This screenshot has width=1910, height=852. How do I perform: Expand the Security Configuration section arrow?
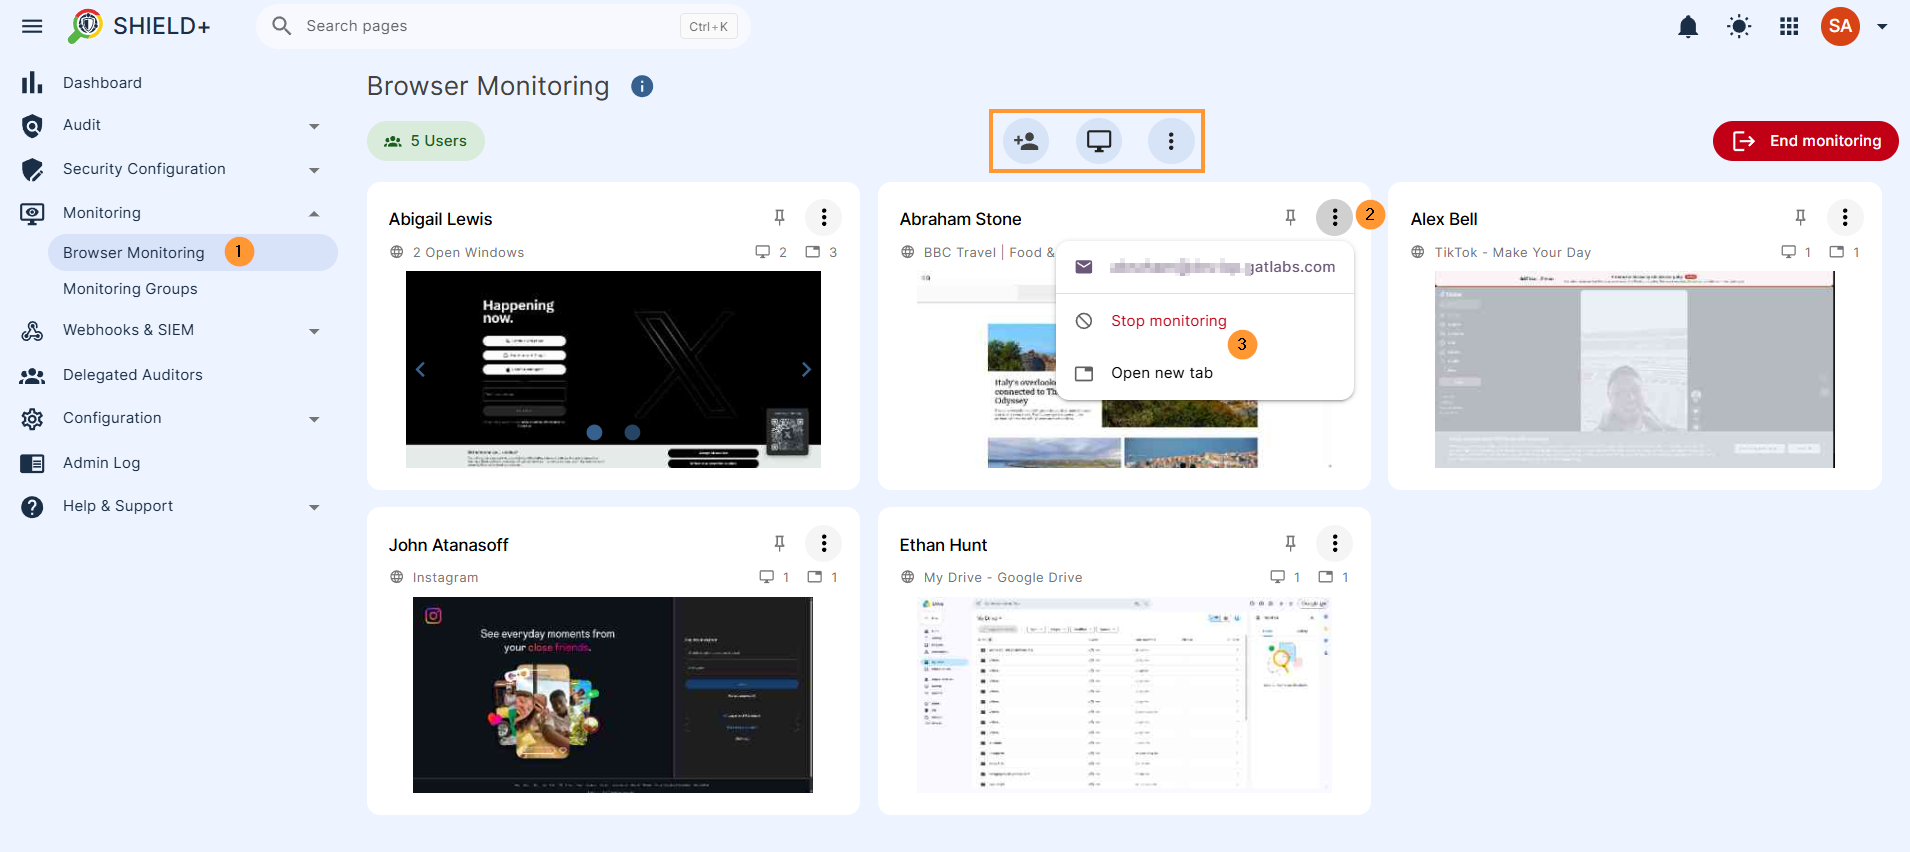(314, 170)
